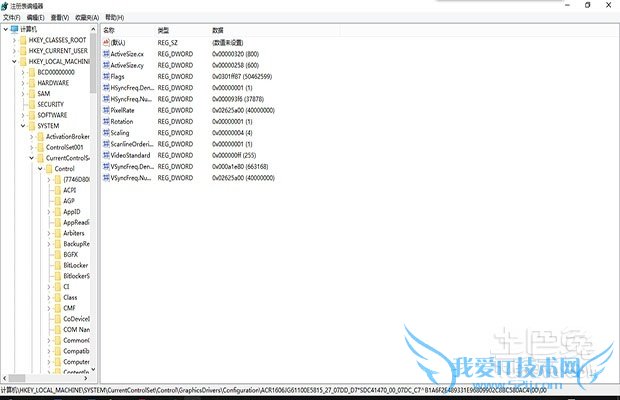Select the CMF folder icon
The height and width of the screenshot is (400, 620).
coord(58,308)
